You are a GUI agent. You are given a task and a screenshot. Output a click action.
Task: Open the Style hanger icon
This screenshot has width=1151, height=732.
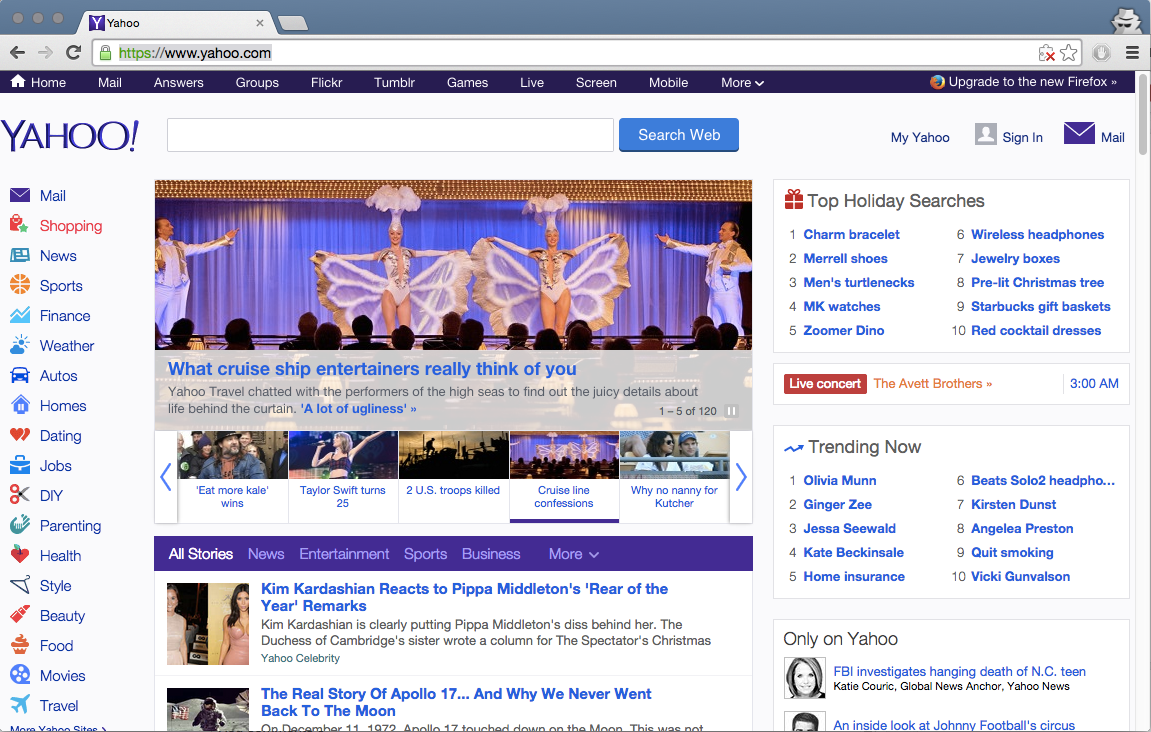tap(20, 585)
